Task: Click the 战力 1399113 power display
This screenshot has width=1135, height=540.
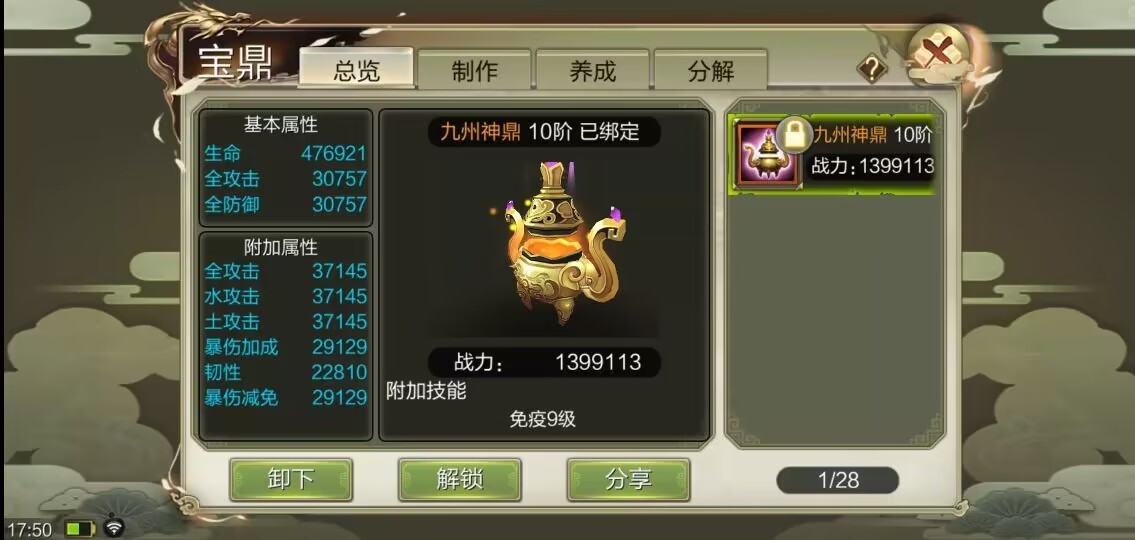Action: (x=544, y=362)
